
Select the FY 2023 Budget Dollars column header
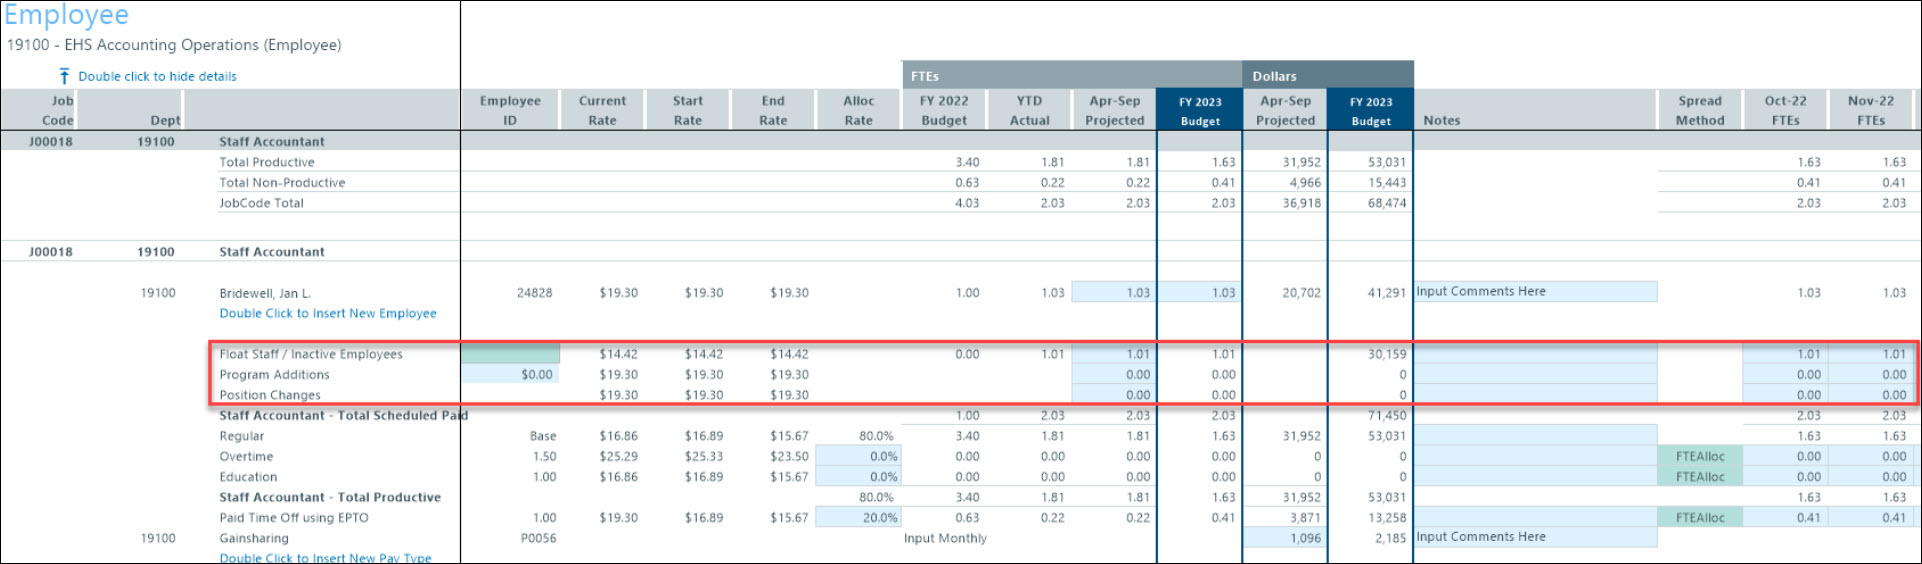(1370, 110)
